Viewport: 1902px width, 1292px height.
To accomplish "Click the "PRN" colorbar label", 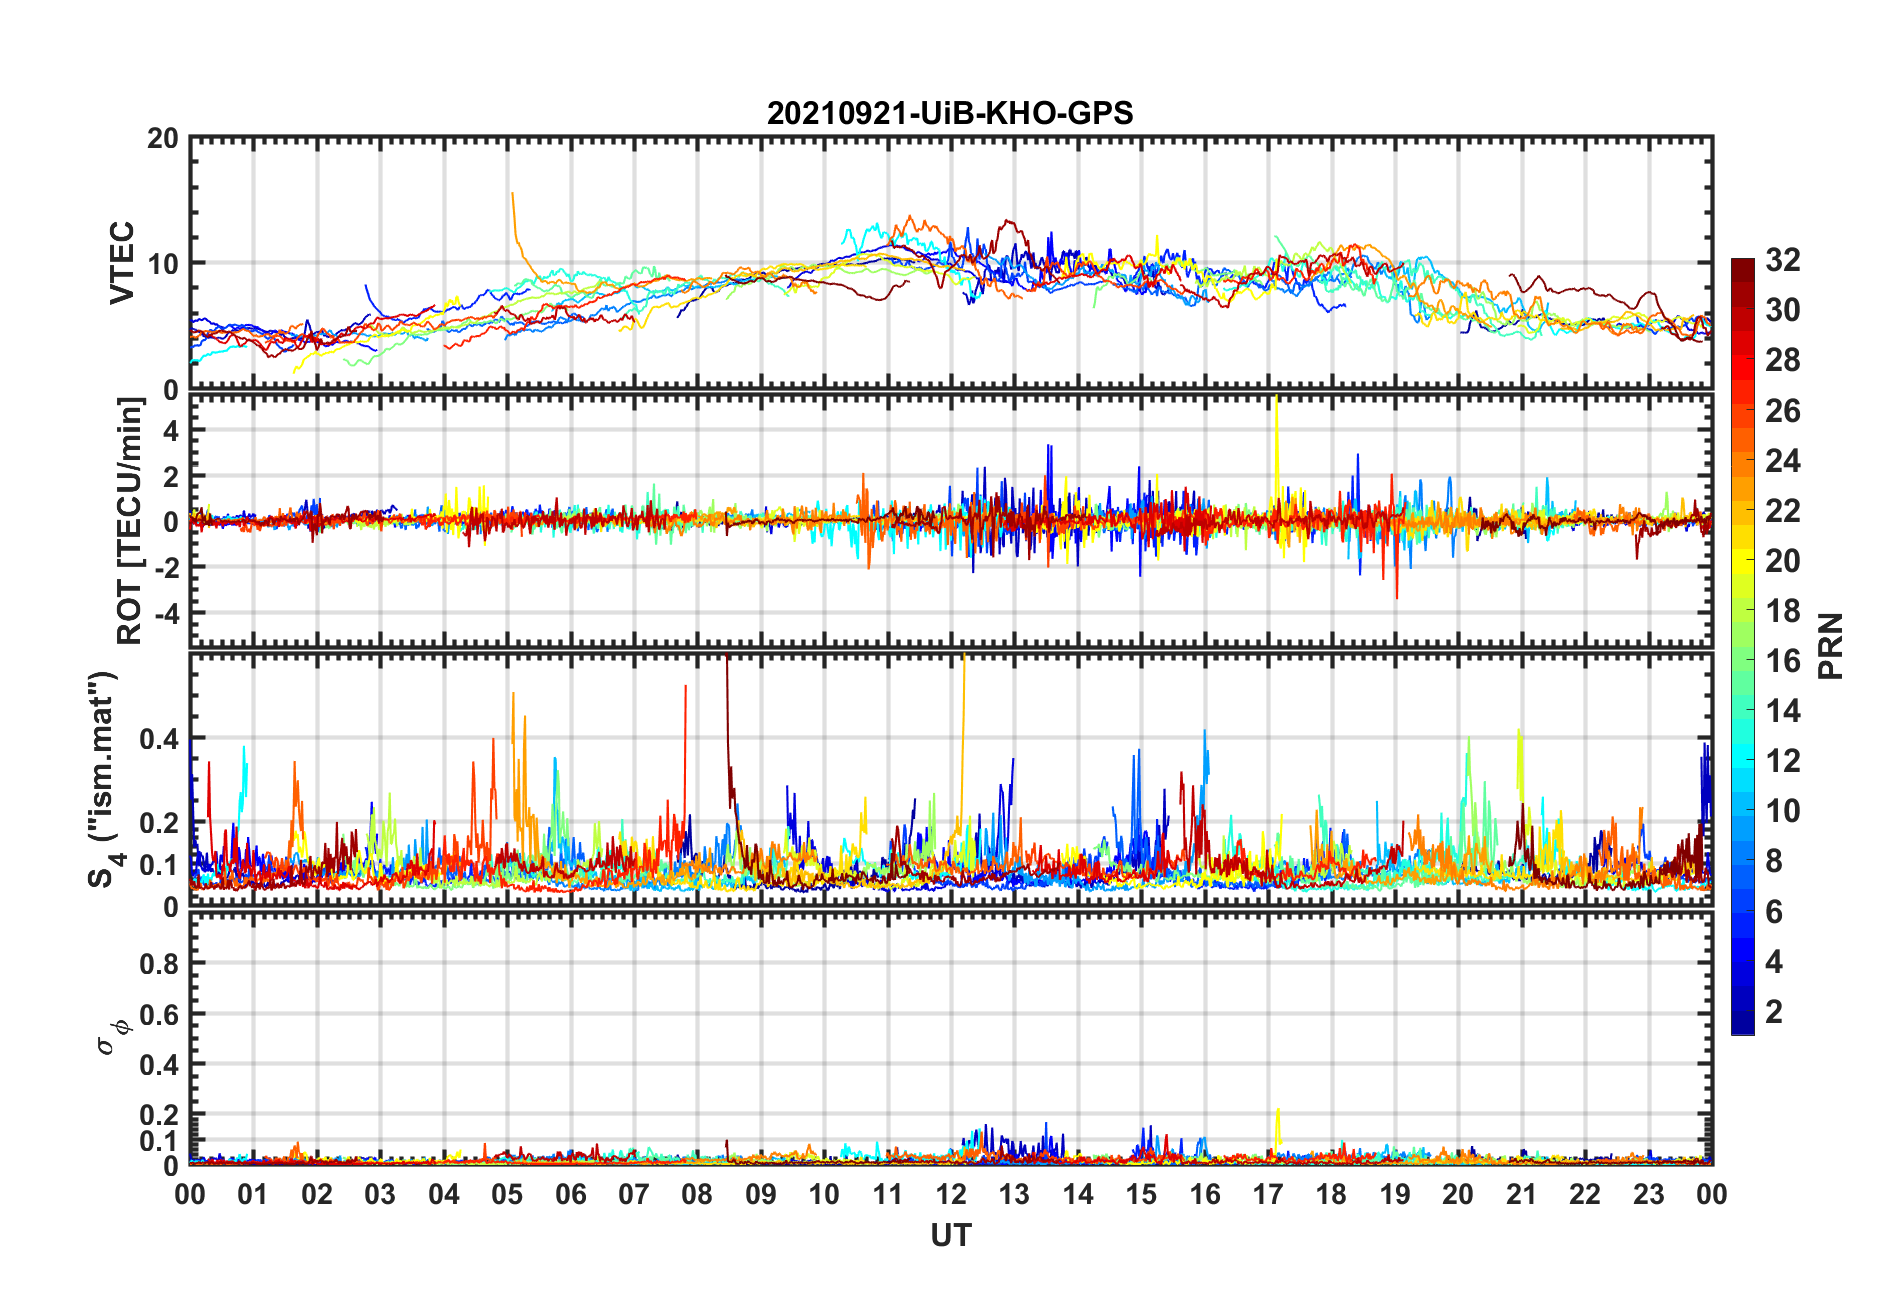I will 1831,646.
